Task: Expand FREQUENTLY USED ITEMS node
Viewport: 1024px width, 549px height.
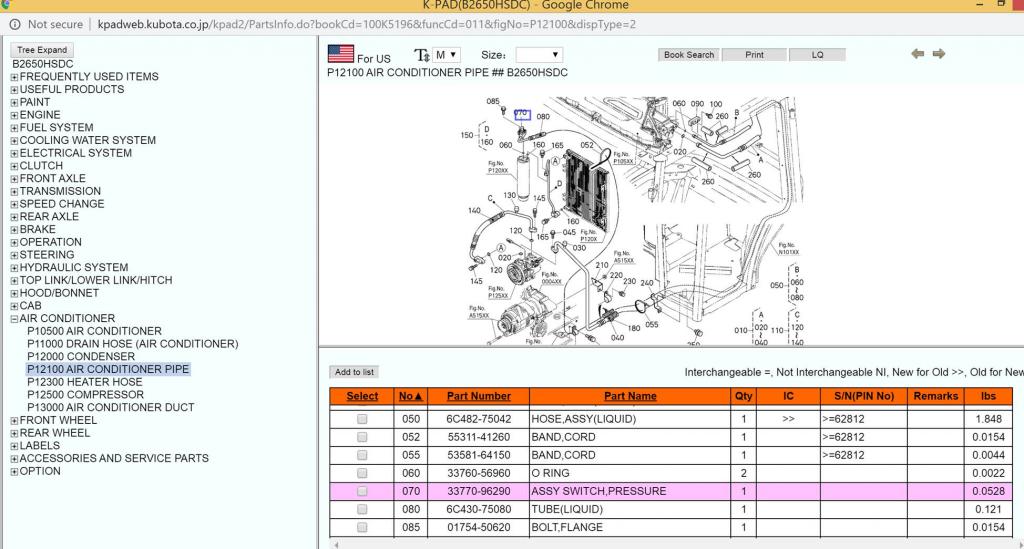Action: [14, 77]
